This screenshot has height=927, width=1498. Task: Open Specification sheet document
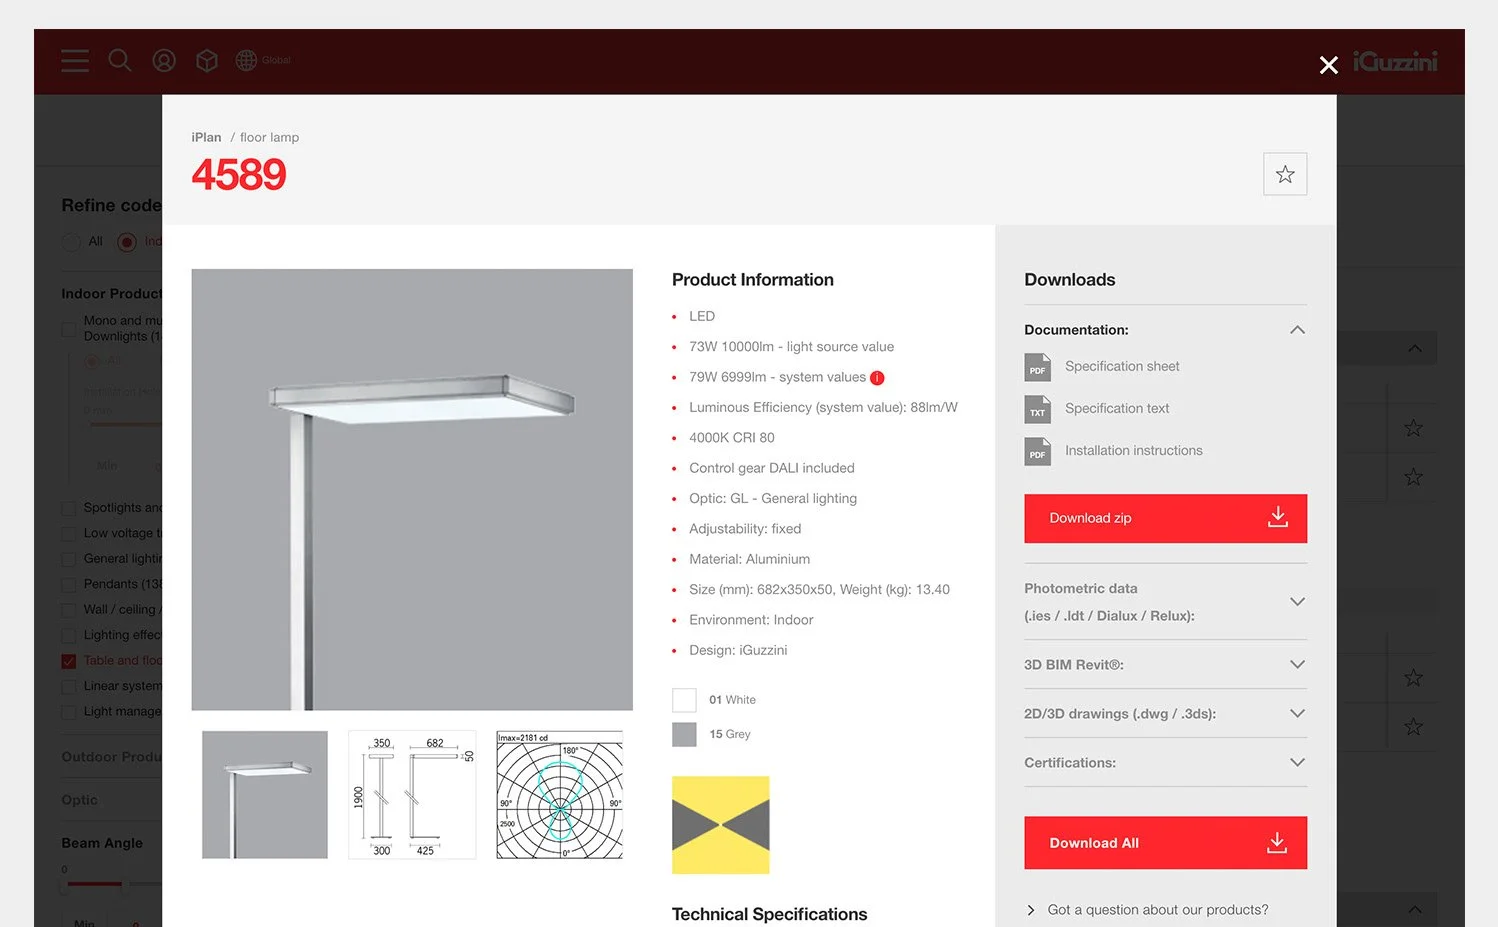pyautogui.click(x=1122, y=367)
